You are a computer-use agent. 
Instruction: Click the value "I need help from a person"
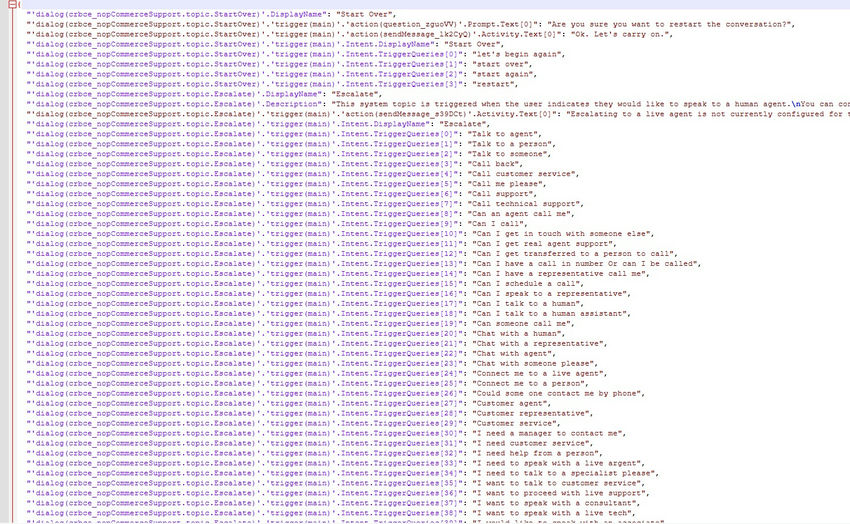[x=537, y=454]
